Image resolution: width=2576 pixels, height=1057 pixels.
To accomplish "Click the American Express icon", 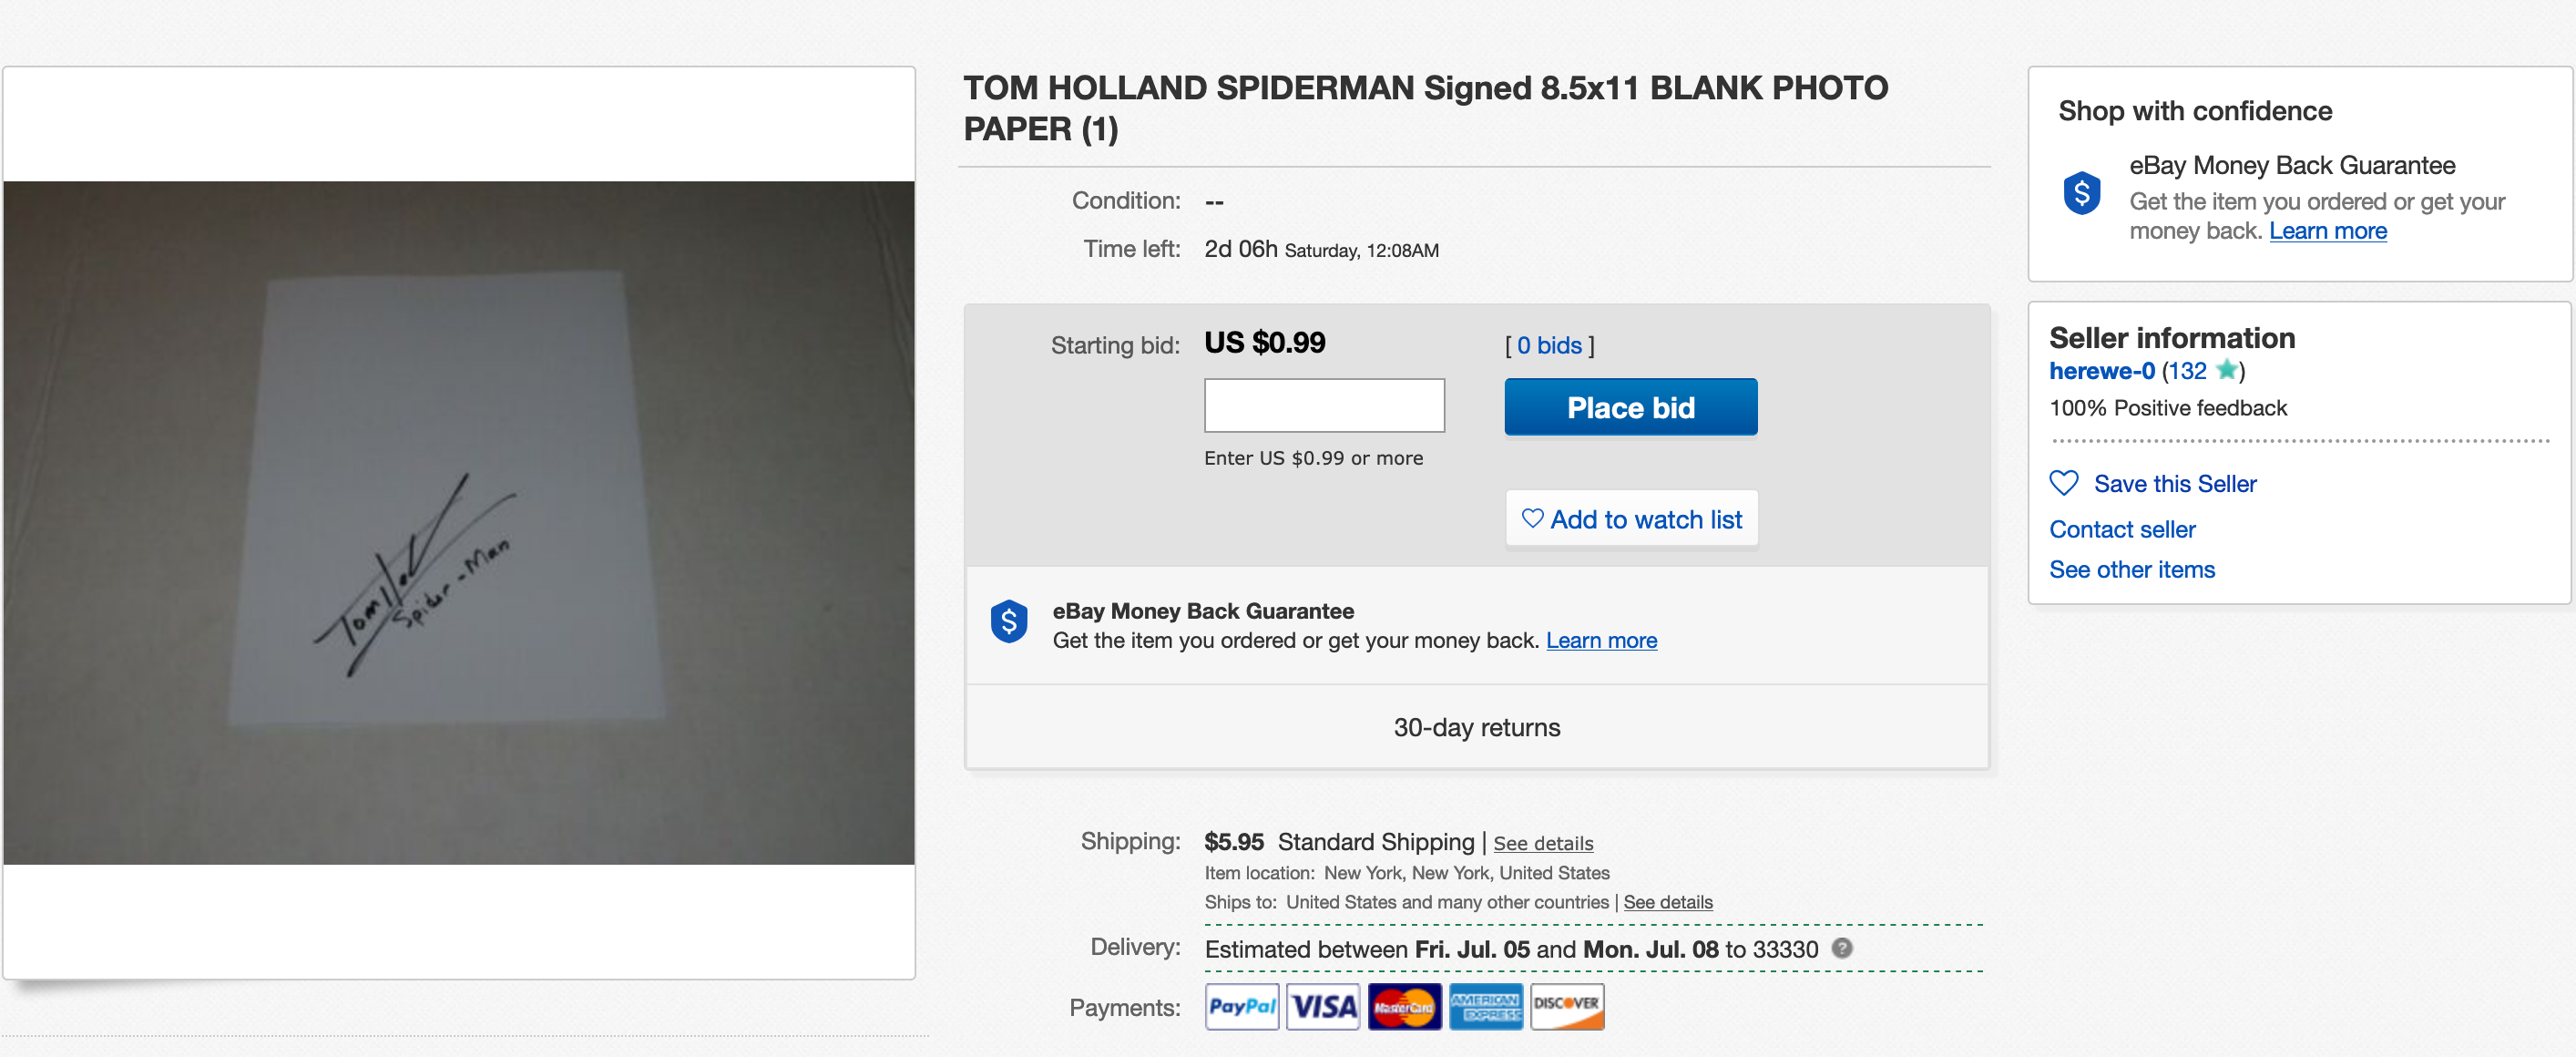I will [1485, 1006].
